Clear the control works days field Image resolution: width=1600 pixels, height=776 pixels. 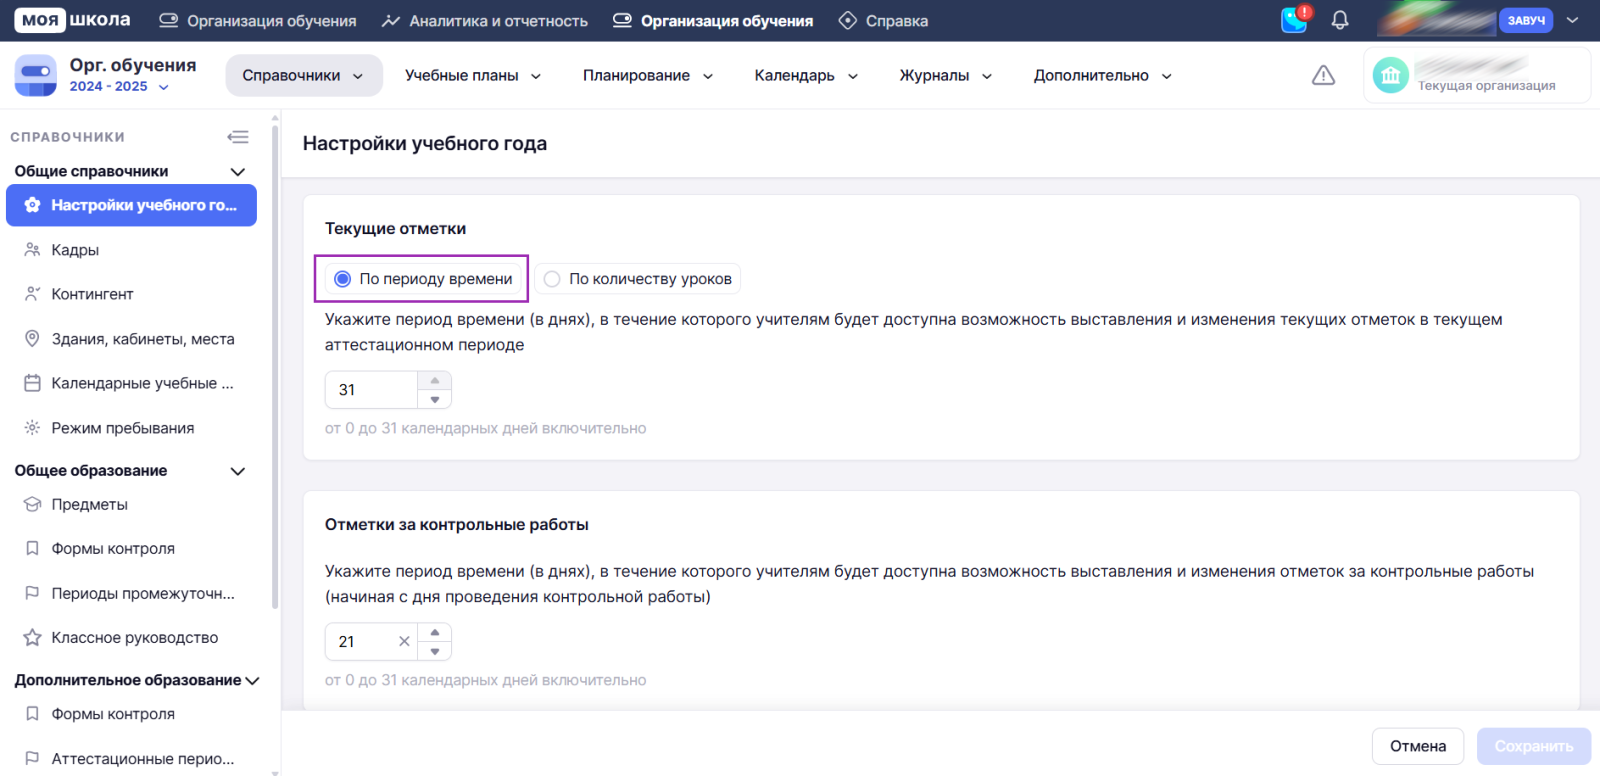coord(404,642)
